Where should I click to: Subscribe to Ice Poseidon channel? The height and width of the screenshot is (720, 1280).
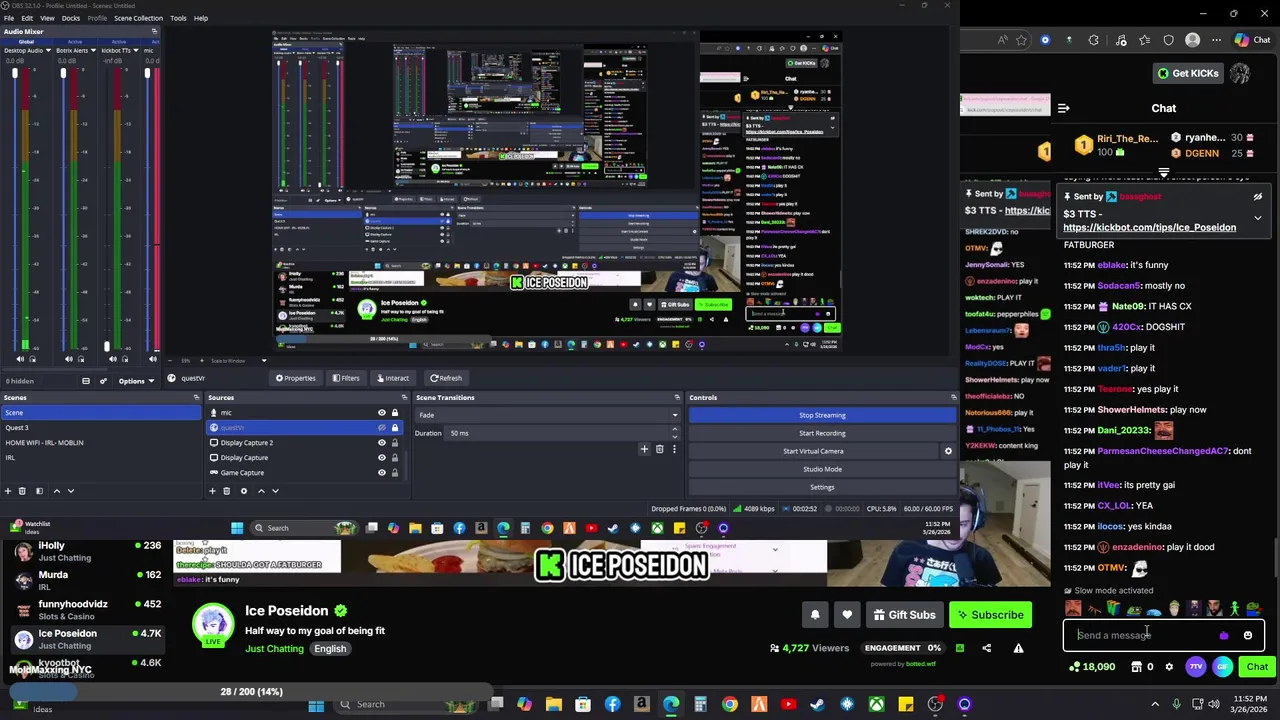coord(990,615)
